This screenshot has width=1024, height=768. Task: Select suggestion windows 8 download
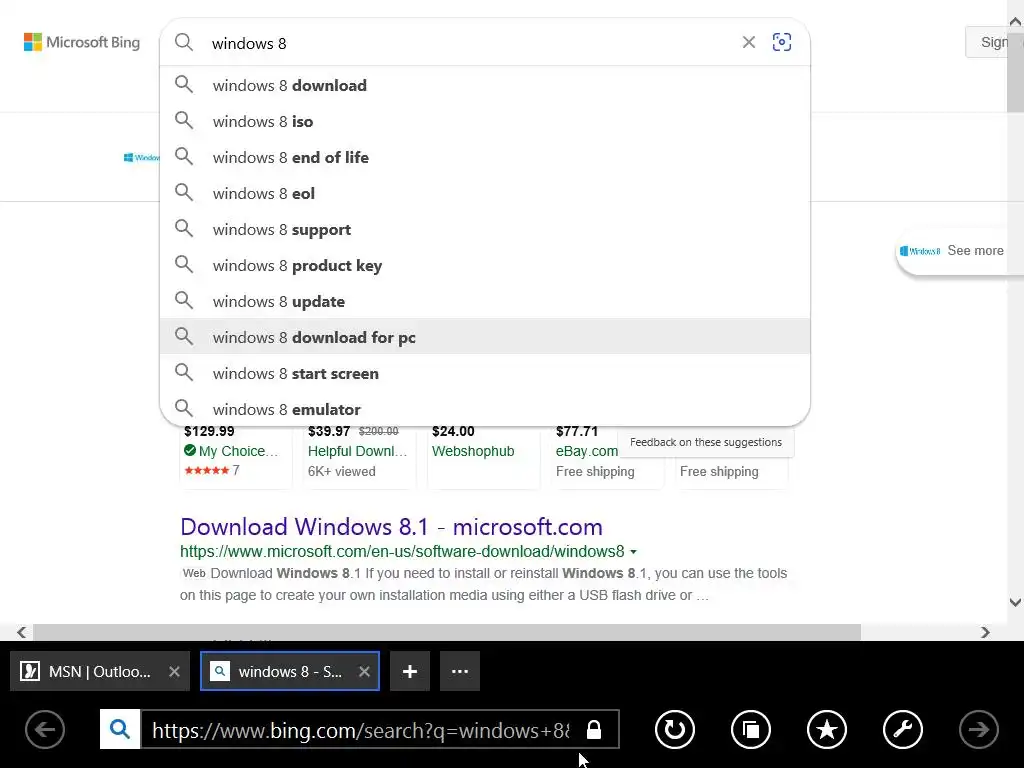[485, 86]
